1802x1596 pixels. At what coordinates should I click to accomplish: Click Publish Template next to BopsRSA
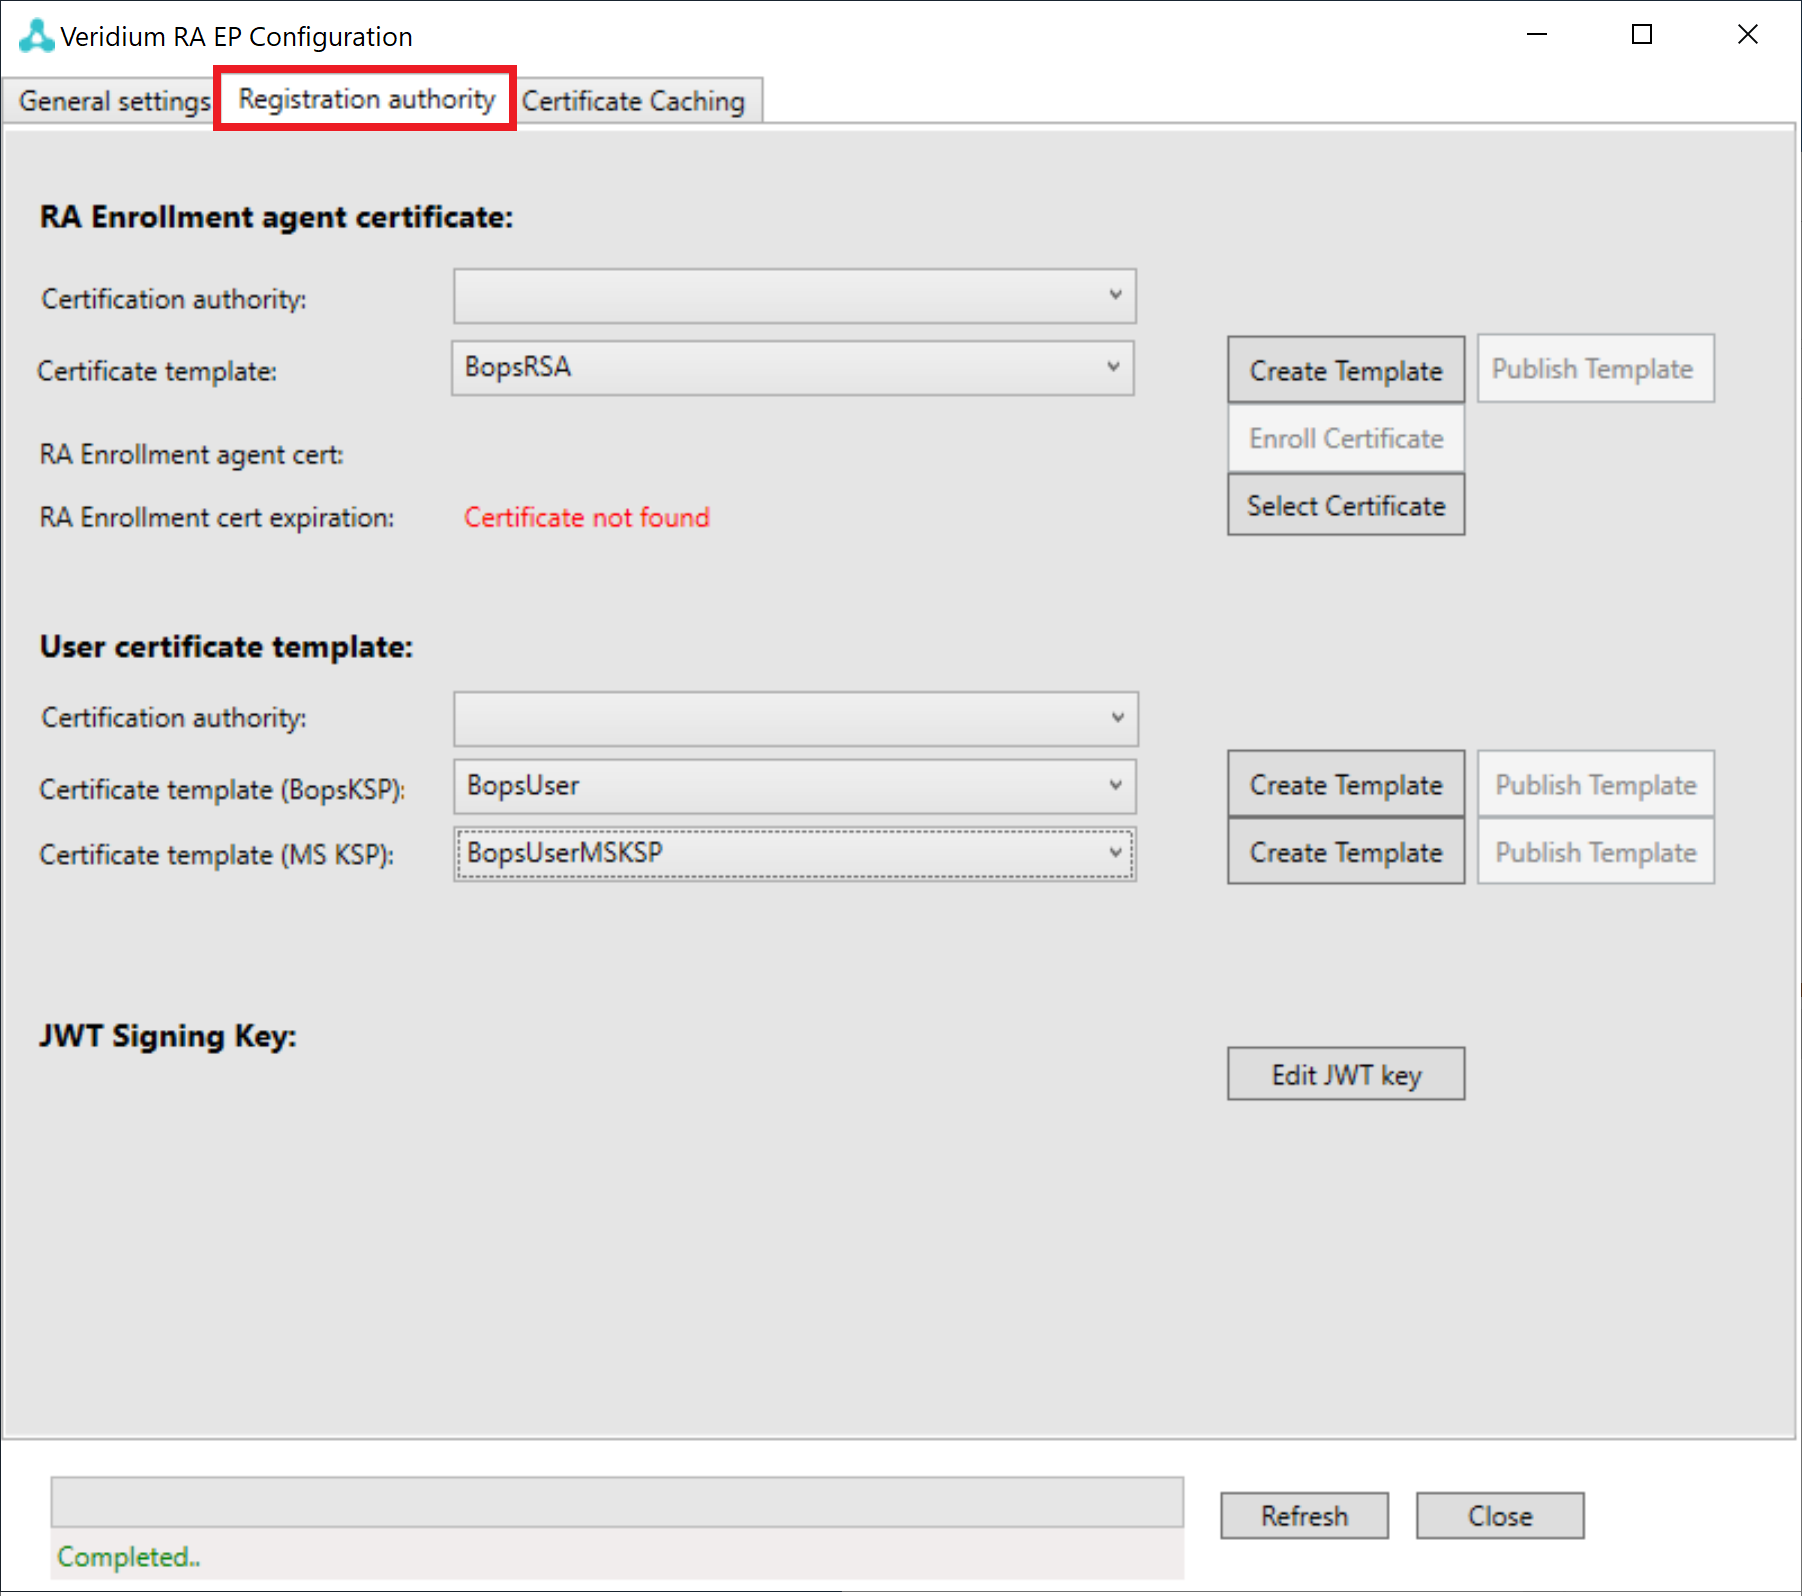[1594, 369]
